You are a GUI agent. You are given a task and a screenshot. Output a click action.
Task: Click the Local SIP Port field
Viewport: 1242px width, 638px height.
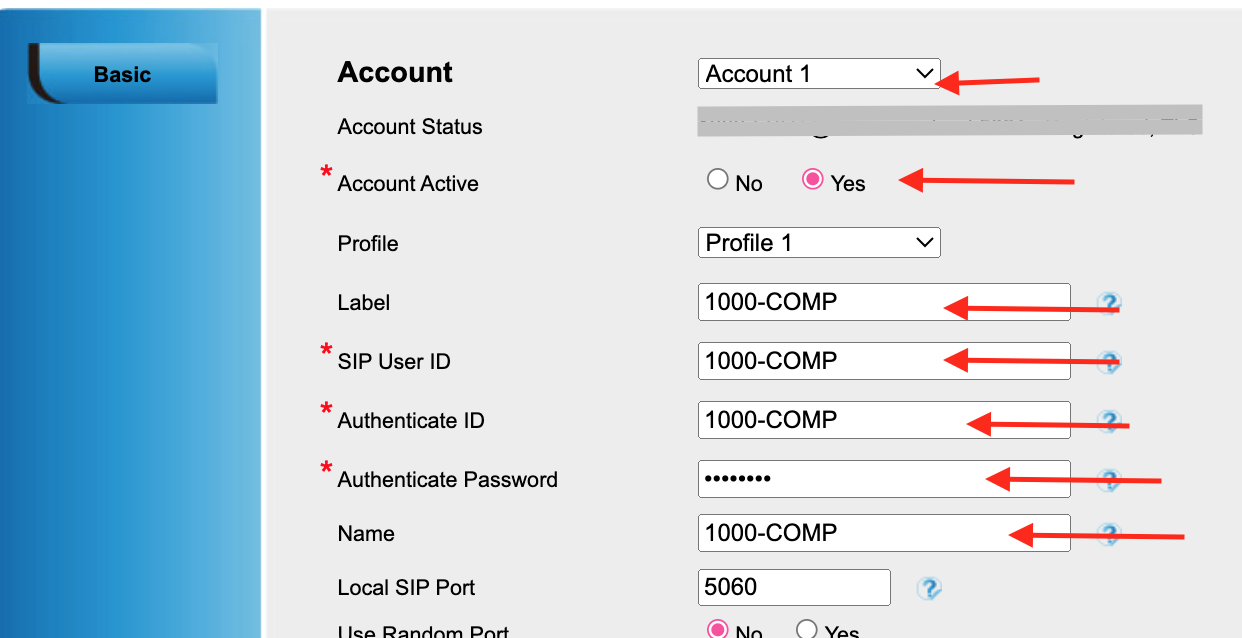click(793, 587)
